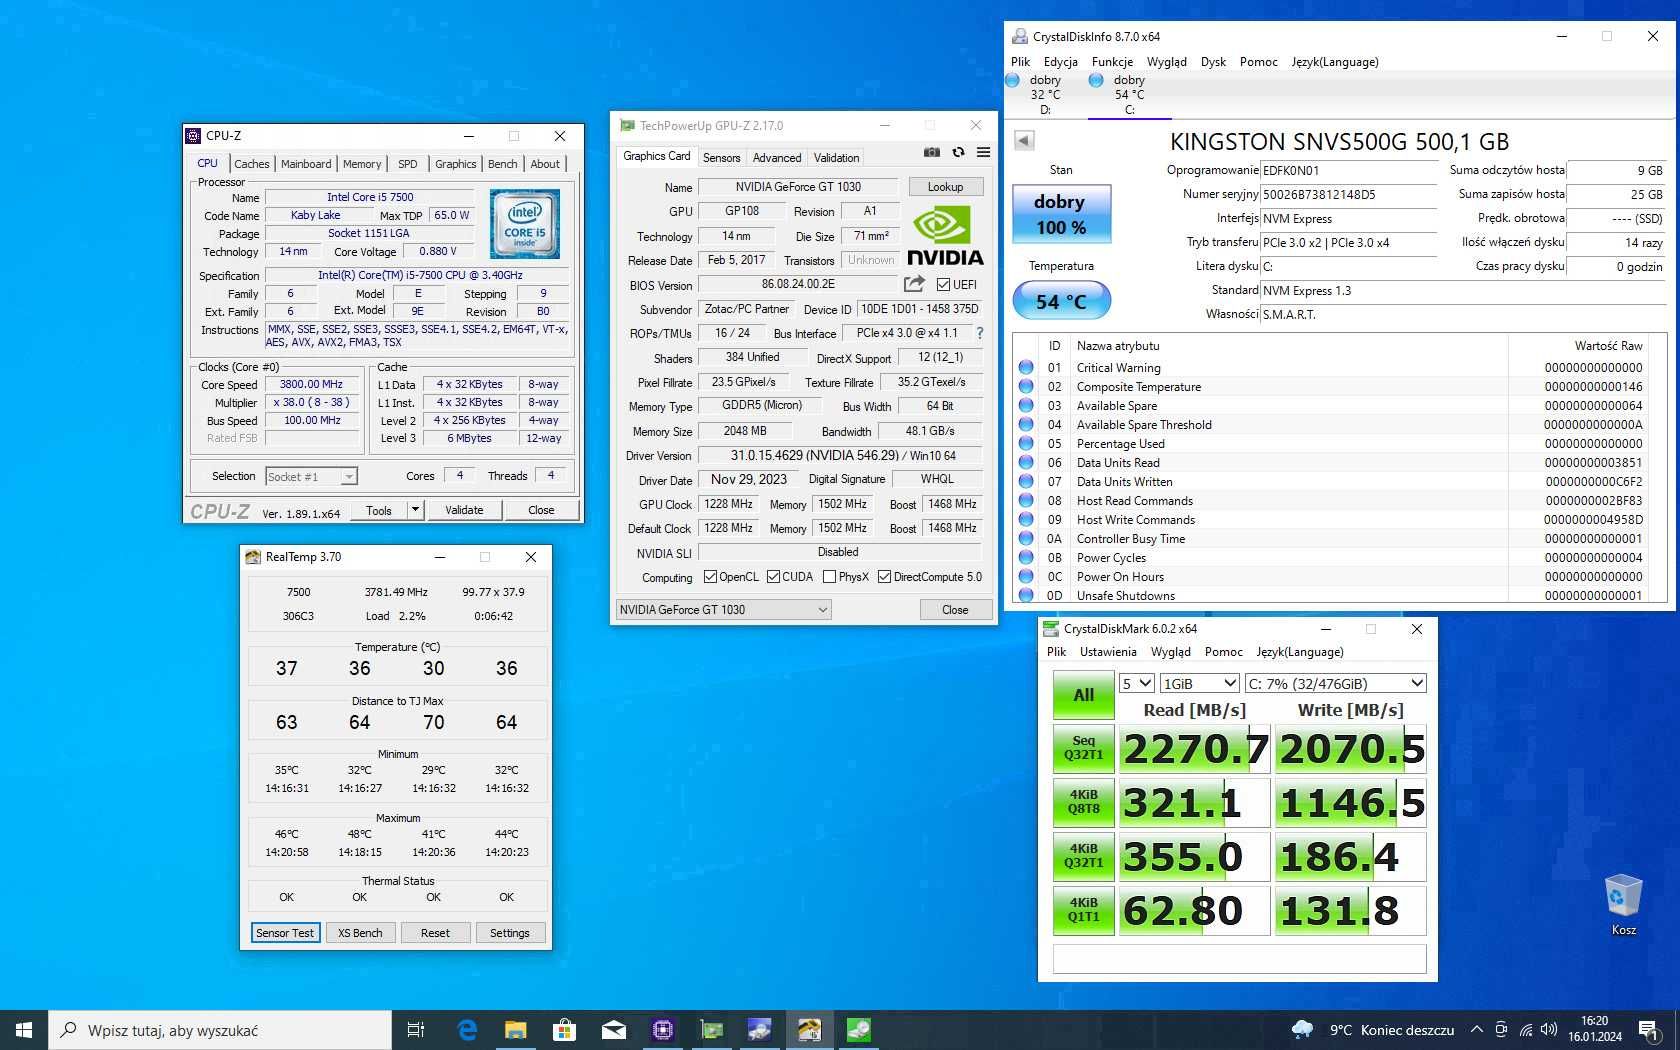Switch to the Caches tab in CPU-Z

pyautogui.click(x=252, y=164)
